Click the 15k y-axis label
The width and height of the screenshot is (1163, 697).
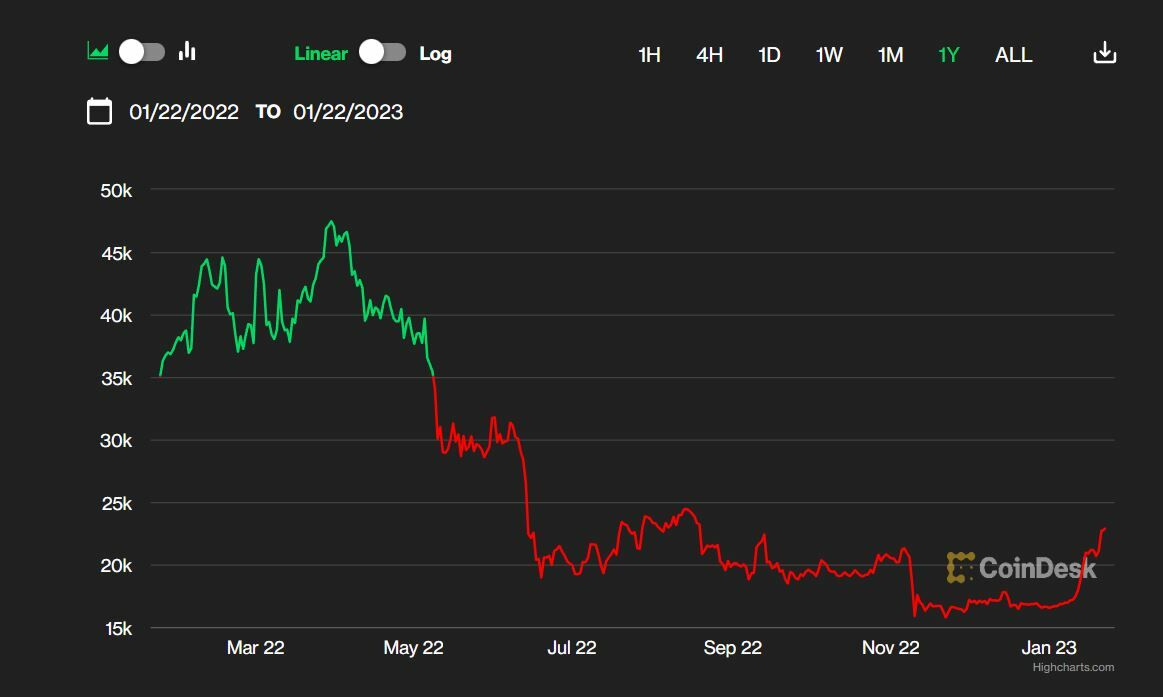click(118, 629)
